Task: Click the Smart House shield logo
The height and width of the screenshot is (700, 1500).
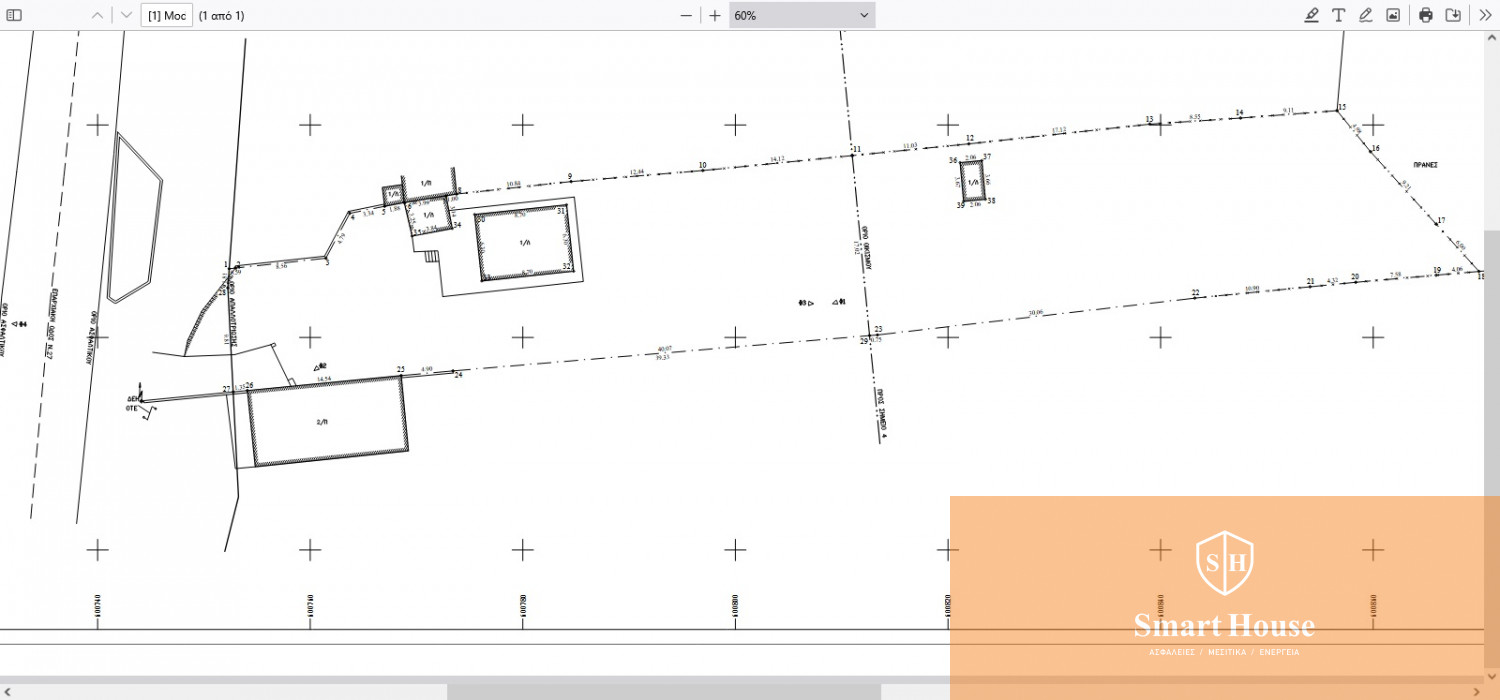Action: pos(1224,562)
